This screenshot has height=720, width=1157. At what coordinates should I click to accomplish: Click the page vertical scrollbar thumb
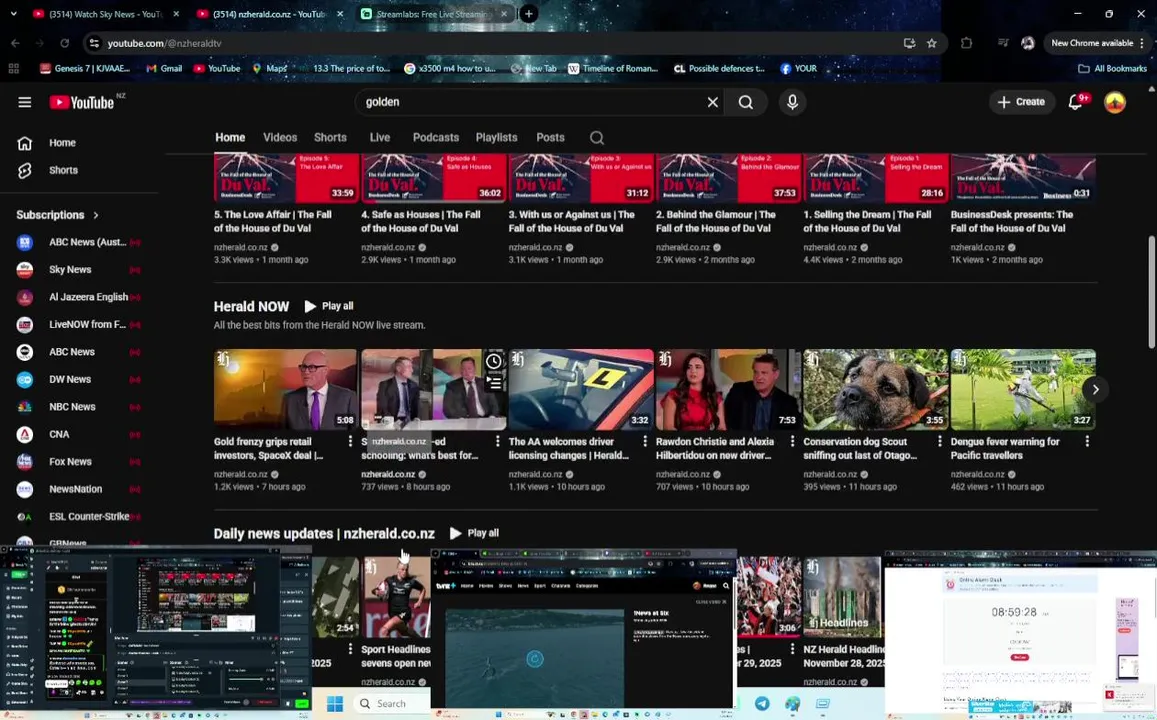(x=1152, y=291)
